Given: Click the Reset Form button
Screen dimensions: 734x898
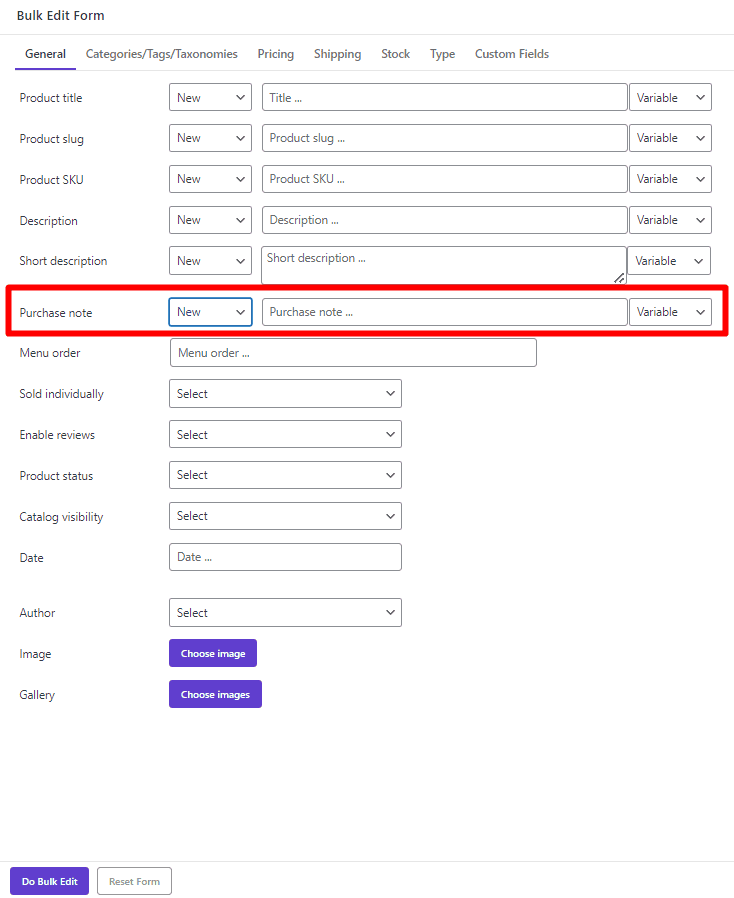Looking at the screenshot, I should (134, 881).
